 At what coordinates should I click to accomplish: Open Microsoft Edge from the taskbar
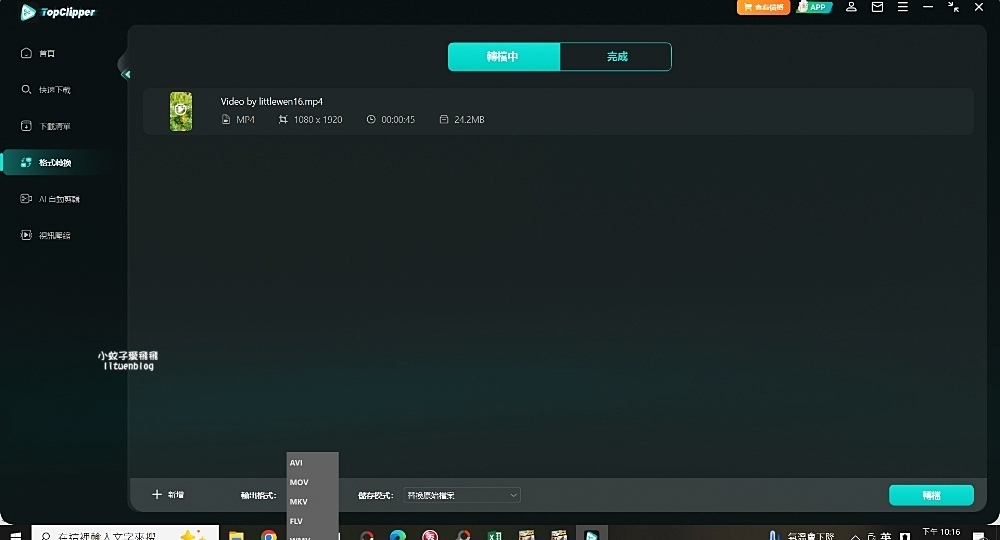click(398, 535)
